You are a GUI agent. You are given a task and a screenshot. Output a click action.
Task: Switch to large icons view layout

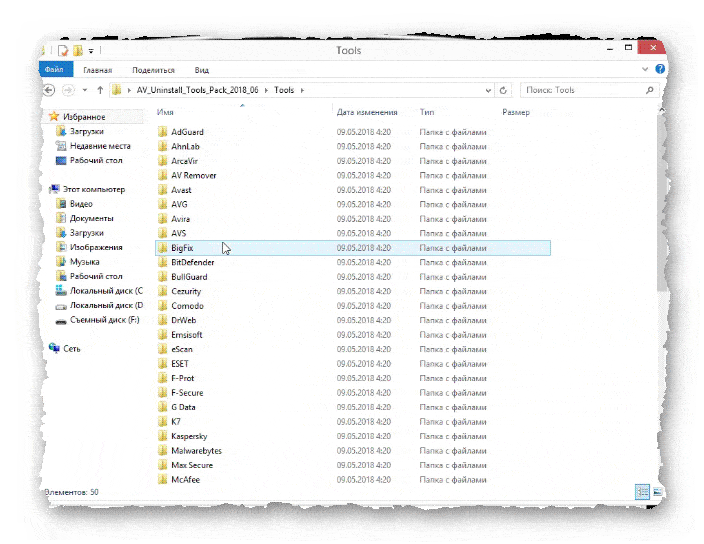[657, 492]
